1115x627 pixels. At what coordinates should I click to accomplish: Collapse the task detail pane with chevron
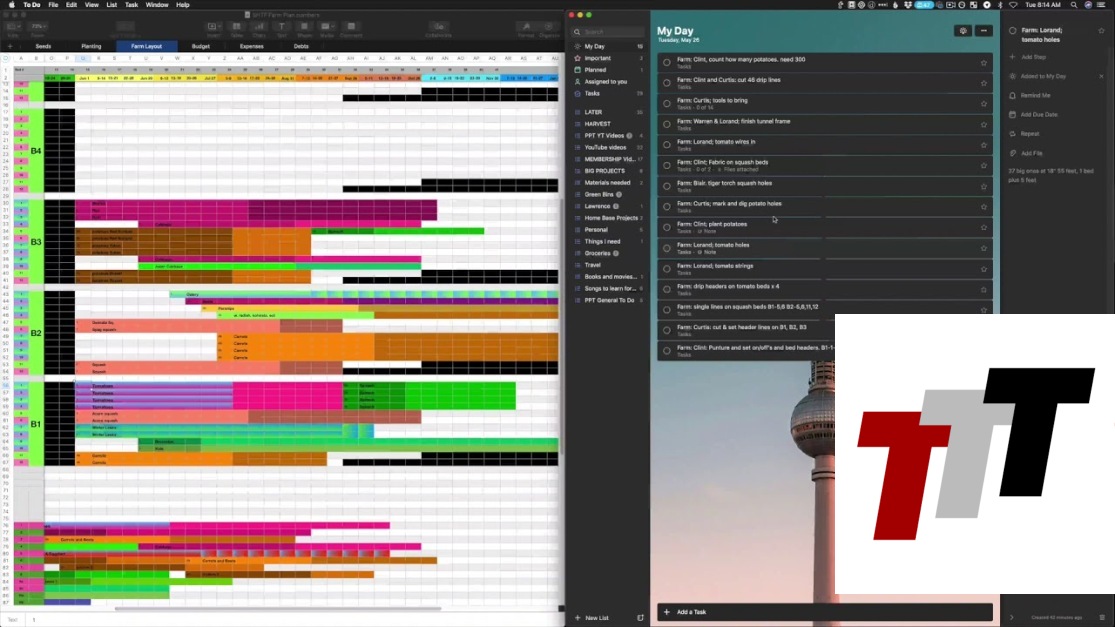1011,617
